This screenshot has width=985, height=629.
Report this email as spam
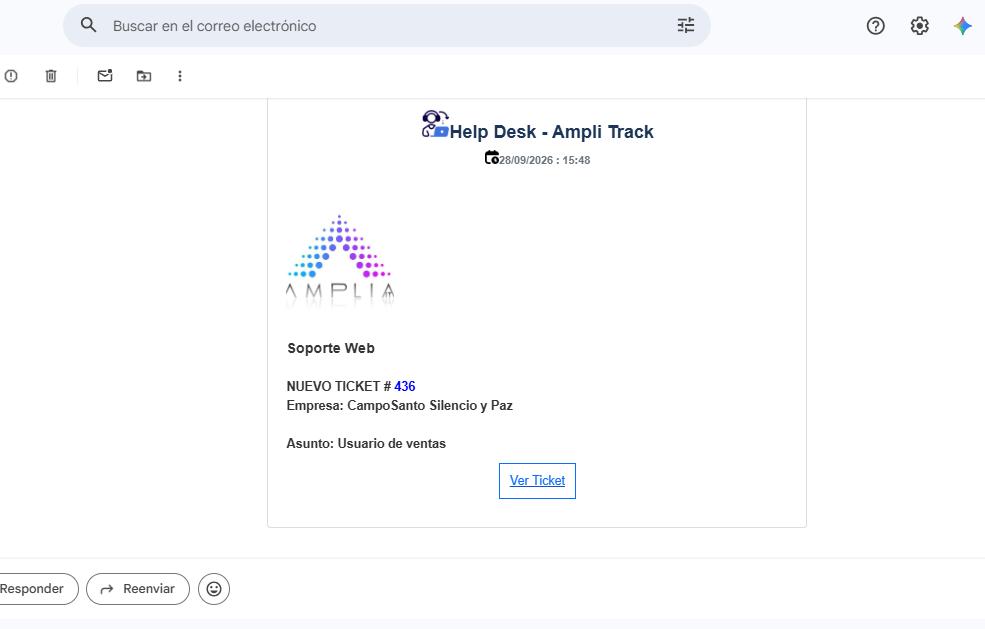(11, 76)
